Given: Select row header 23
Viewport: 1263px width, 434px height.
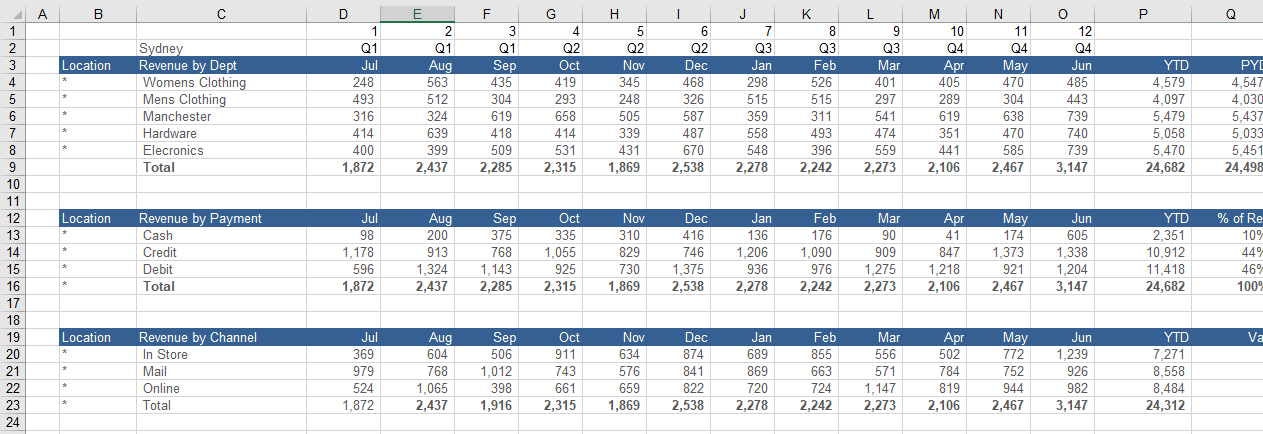Looking at the screenshot, I should 12,405.
